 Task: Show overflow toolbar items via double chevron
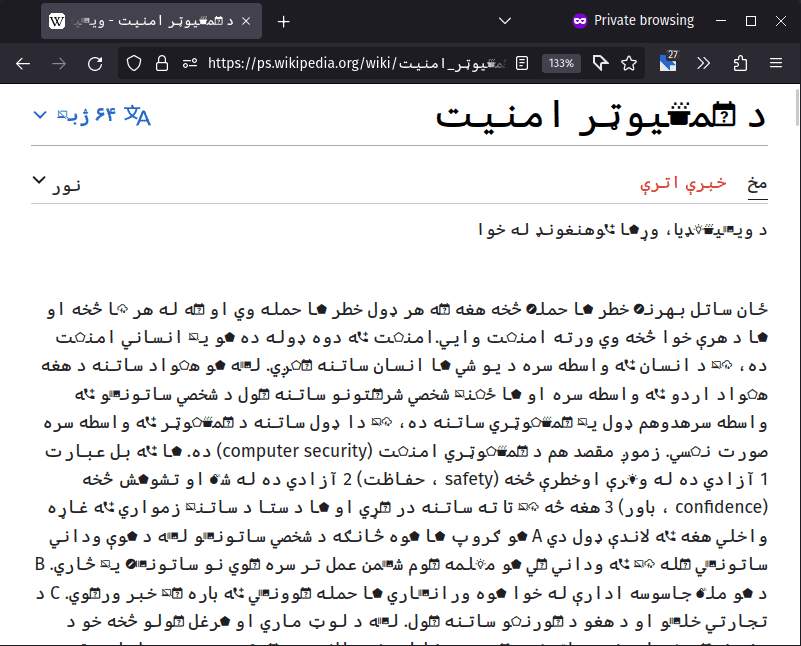click(703, 63)
